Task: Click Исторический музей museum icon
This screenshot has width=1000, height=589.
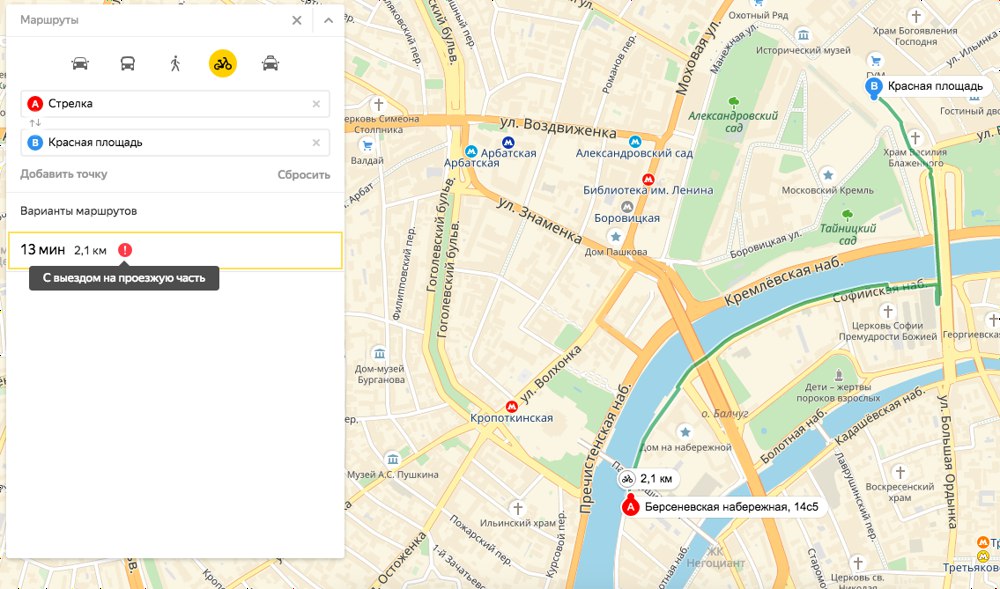Action: (x=804, y=34)
